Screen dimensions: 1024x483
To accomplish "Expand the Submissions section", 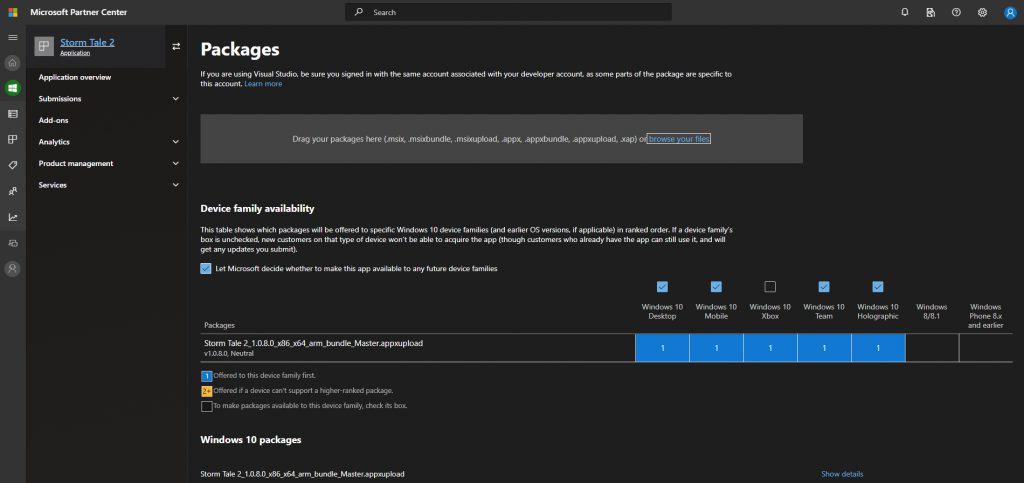I will [176, 99].
